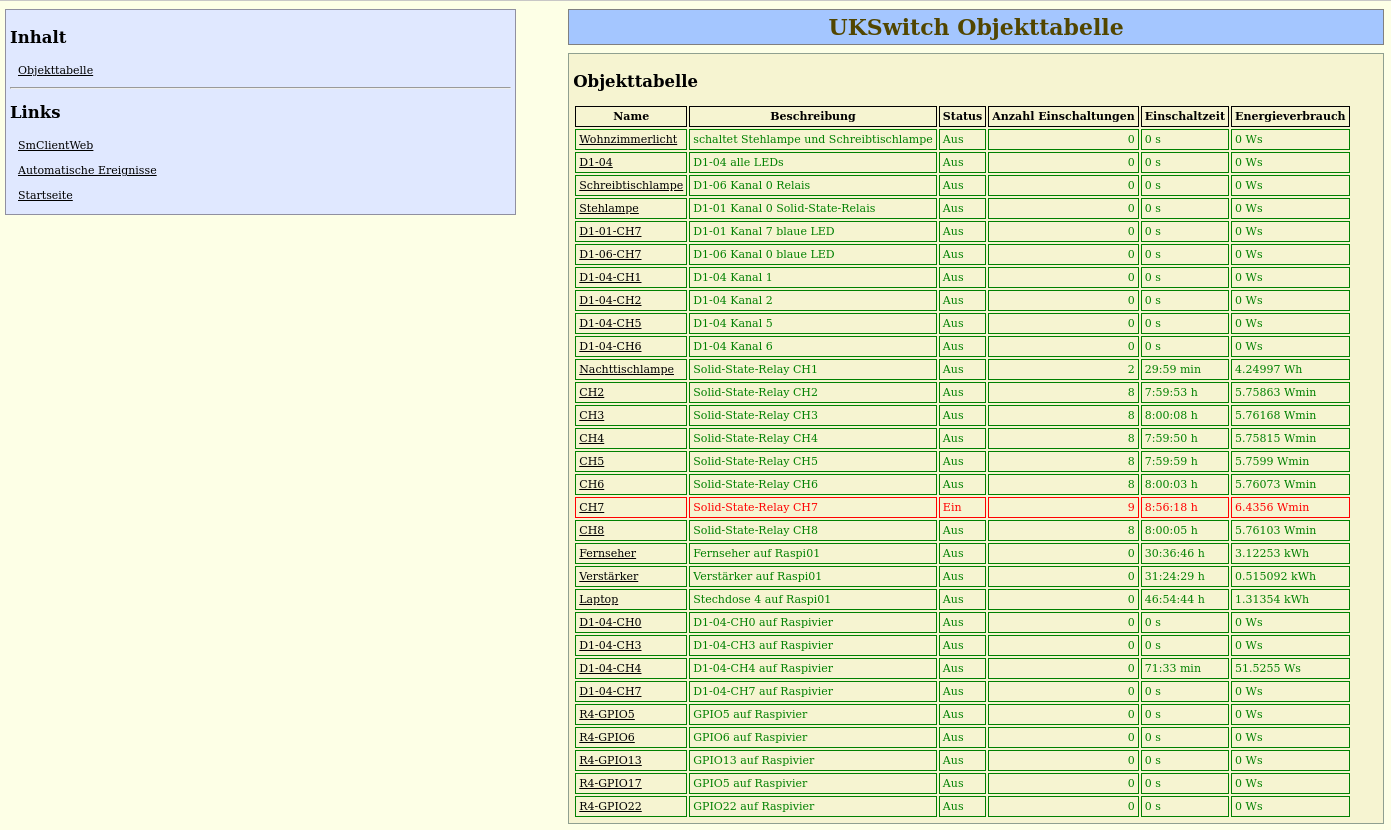Click the Beschreibung column header
The width and height of the screenshot is (1391, 830).
pyautogui.click(x=813, y=116)
